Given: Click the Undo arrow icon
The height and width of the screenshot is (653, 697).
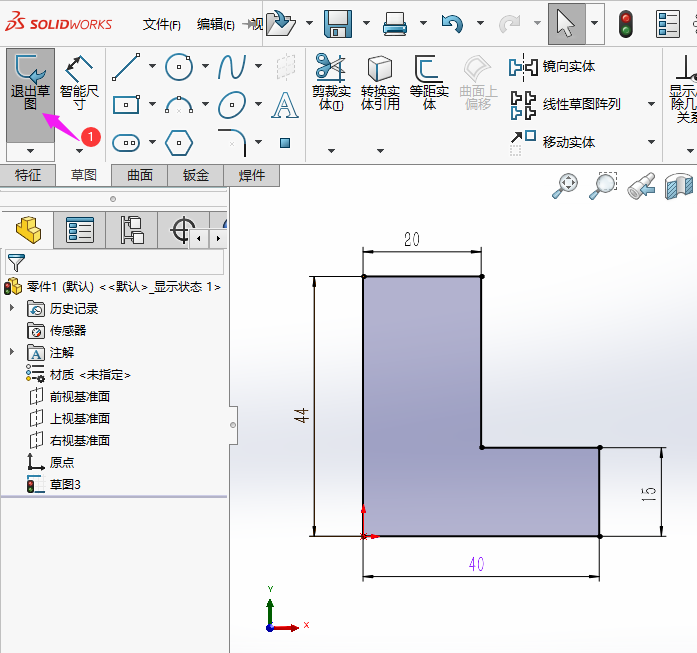Looking at the screenshot, I should click(x=452, y=23).
